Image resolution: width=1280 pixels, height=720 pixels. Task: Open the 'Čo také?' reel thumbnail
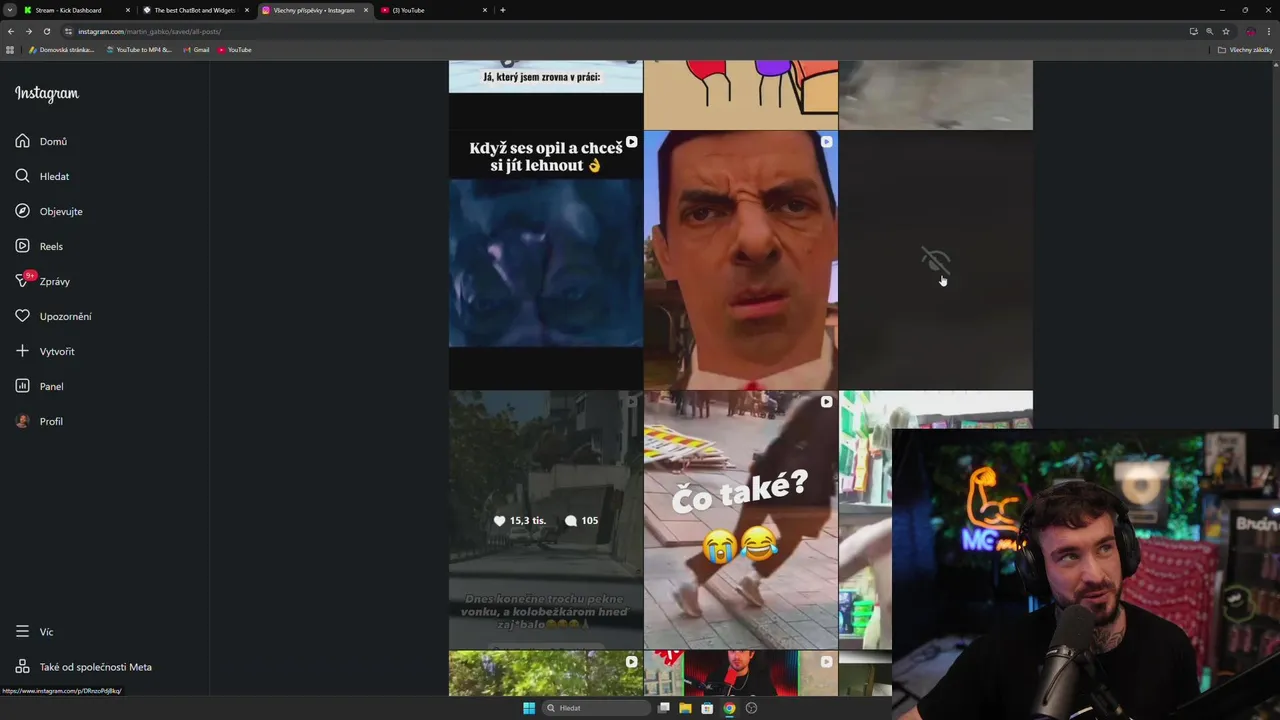tap(740, 520)
